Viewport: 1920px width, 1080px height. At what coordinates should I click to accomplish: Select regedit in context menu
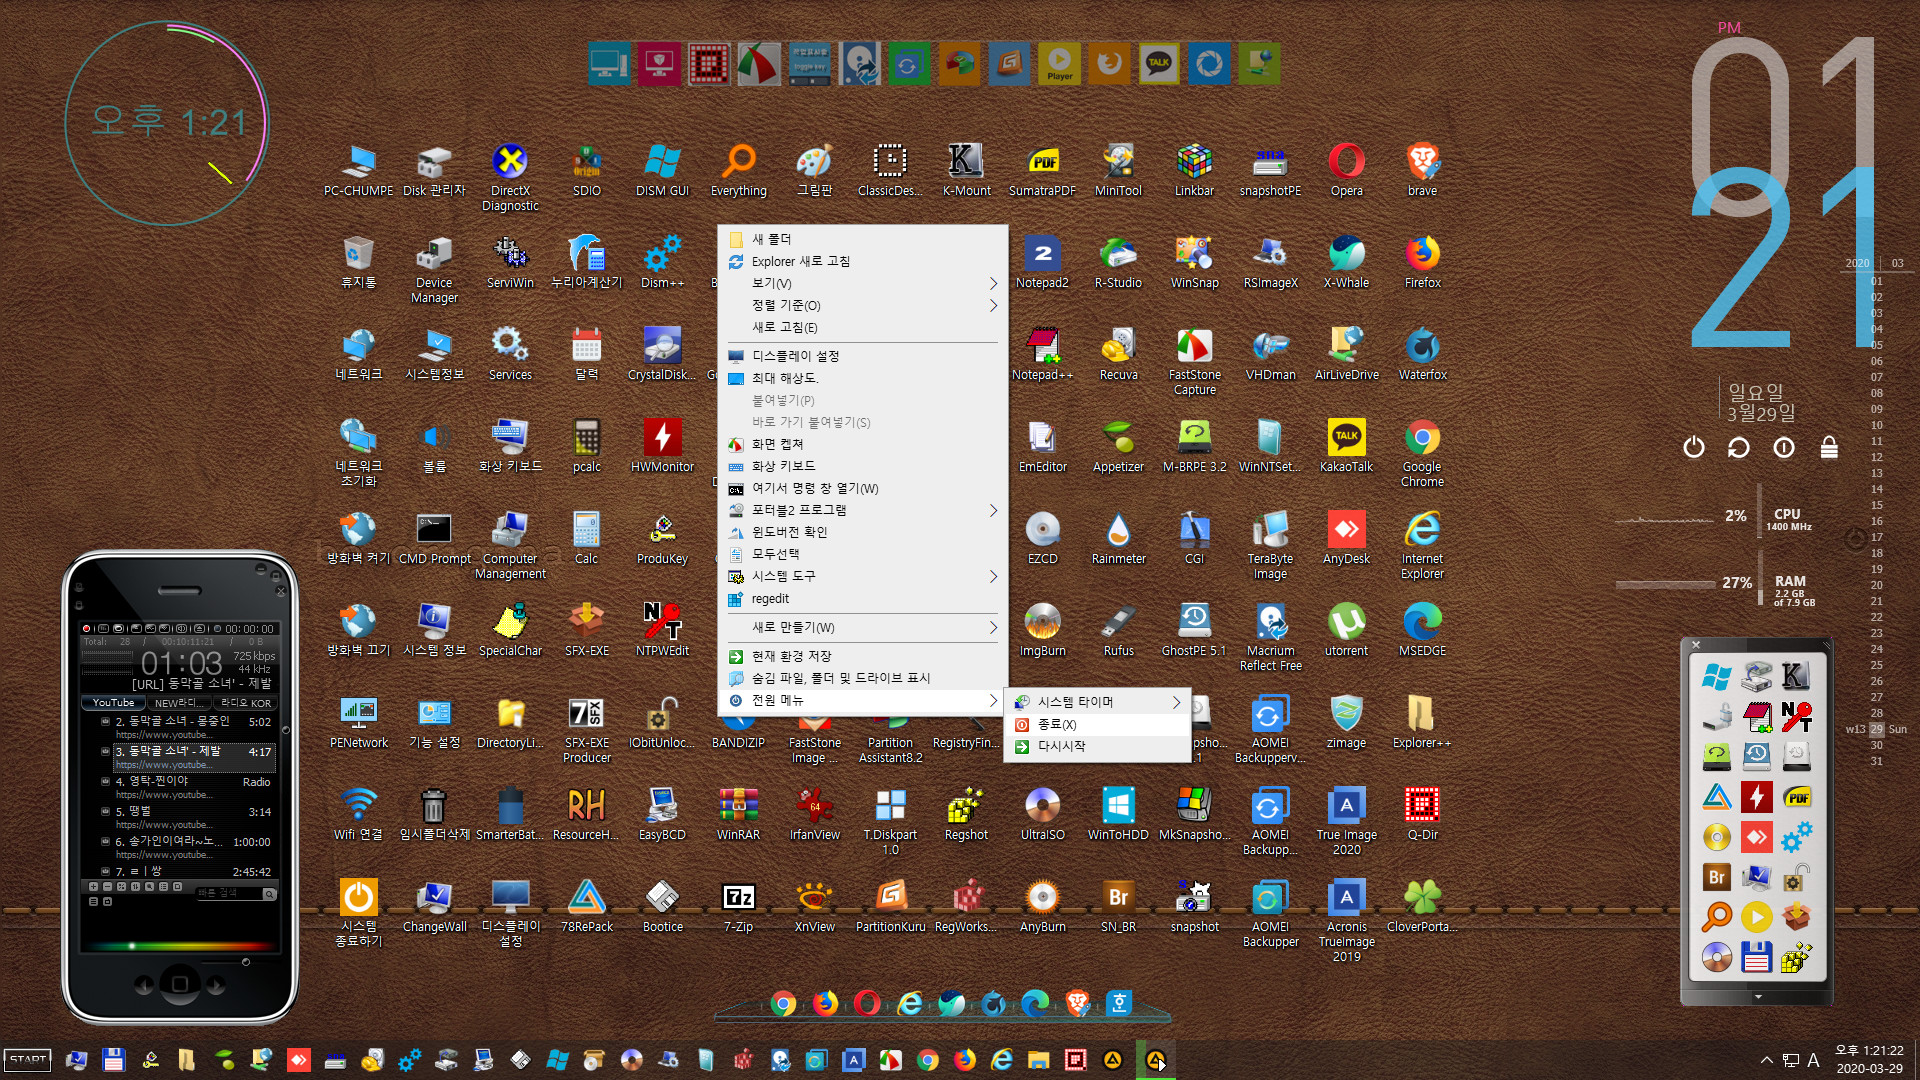point(862,598)
